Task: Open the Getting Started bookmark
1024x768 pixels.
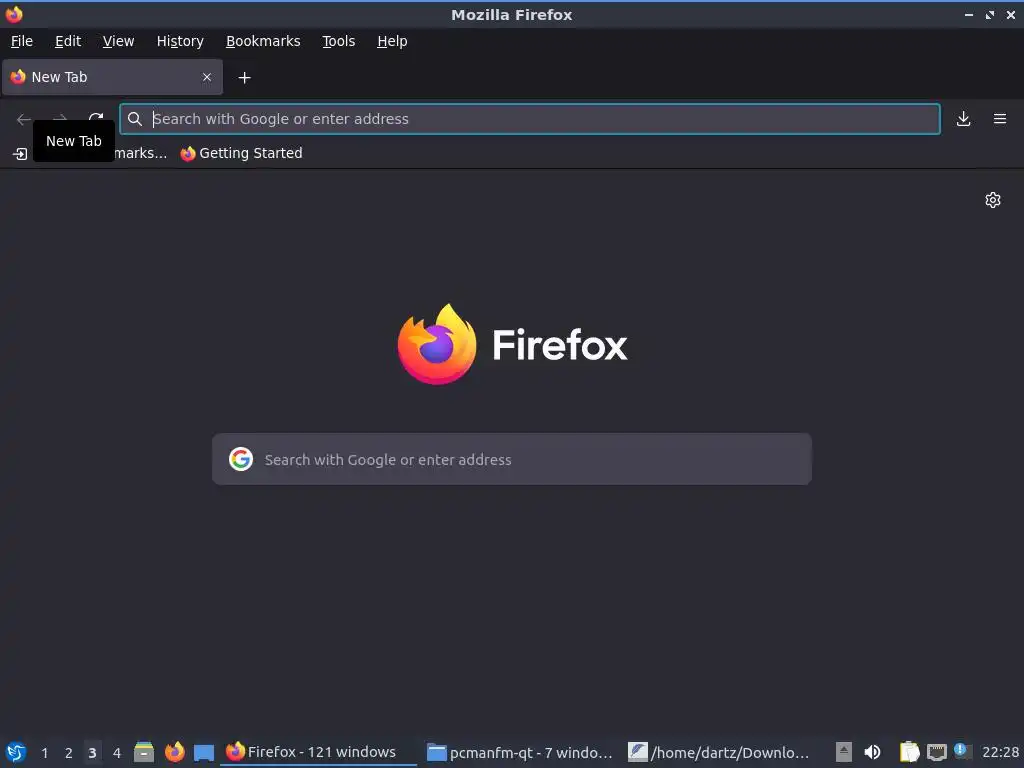Action: (x=242, y=153)
